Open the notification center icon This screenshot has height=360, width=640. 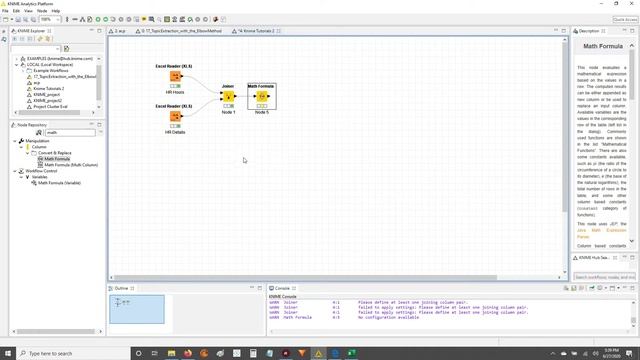pyautogui.click(x=629, y=353)
